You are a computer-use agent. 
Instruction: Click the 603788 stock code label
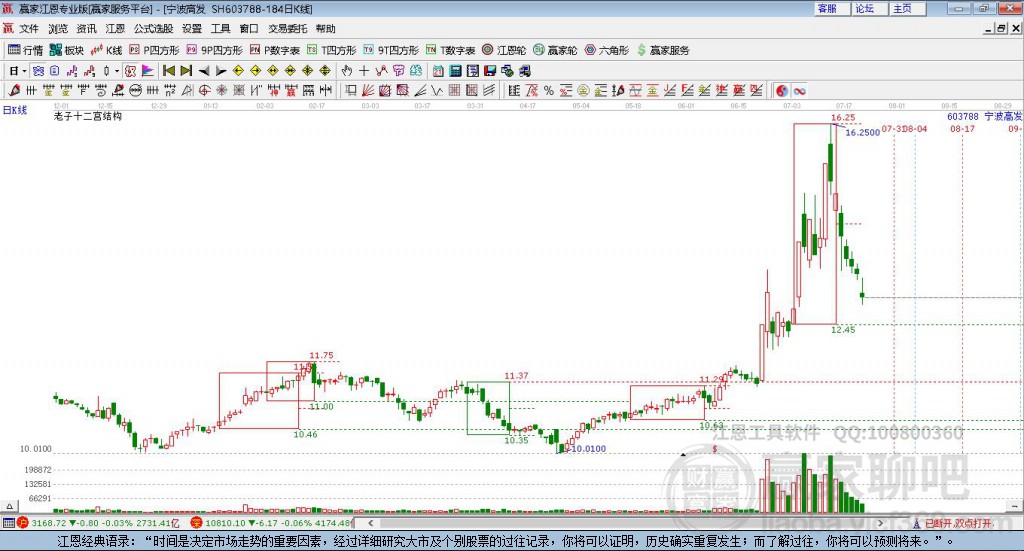pos(963,116)
